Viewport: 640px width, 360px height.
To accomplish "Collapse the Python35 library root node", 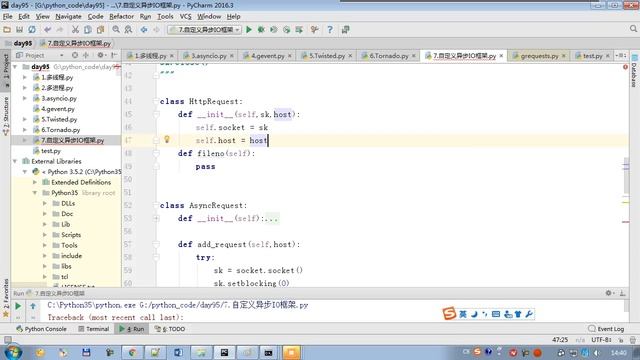I will (35, 193).
